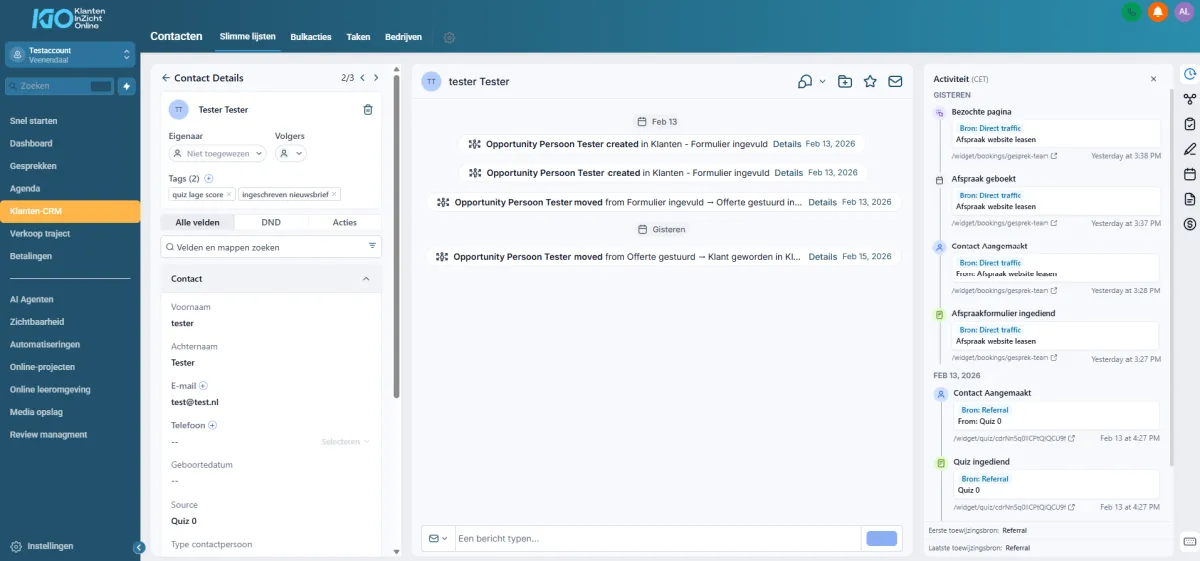Open gesprek-team link under Bezochte pagina

[1004, 156]
